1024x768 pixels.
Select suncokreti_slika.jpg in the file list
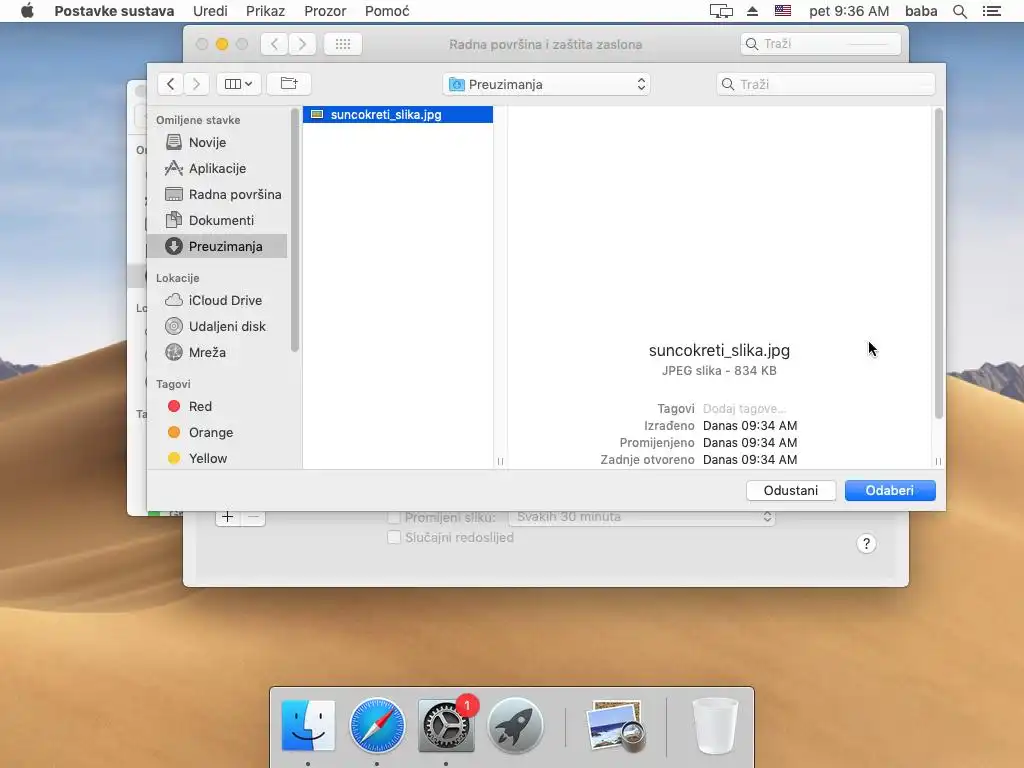[398, 114]
